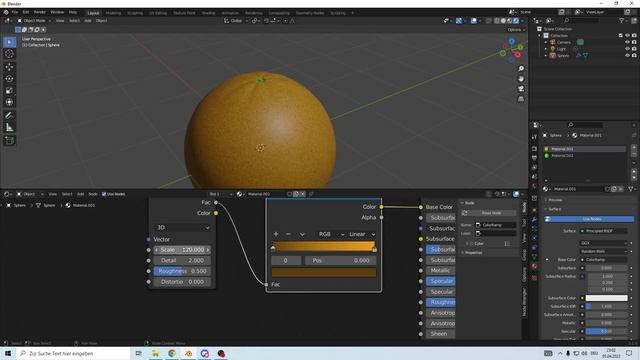
Task: Click the Principled BSDF surface shader field
Action: click(x=603, y=231)
